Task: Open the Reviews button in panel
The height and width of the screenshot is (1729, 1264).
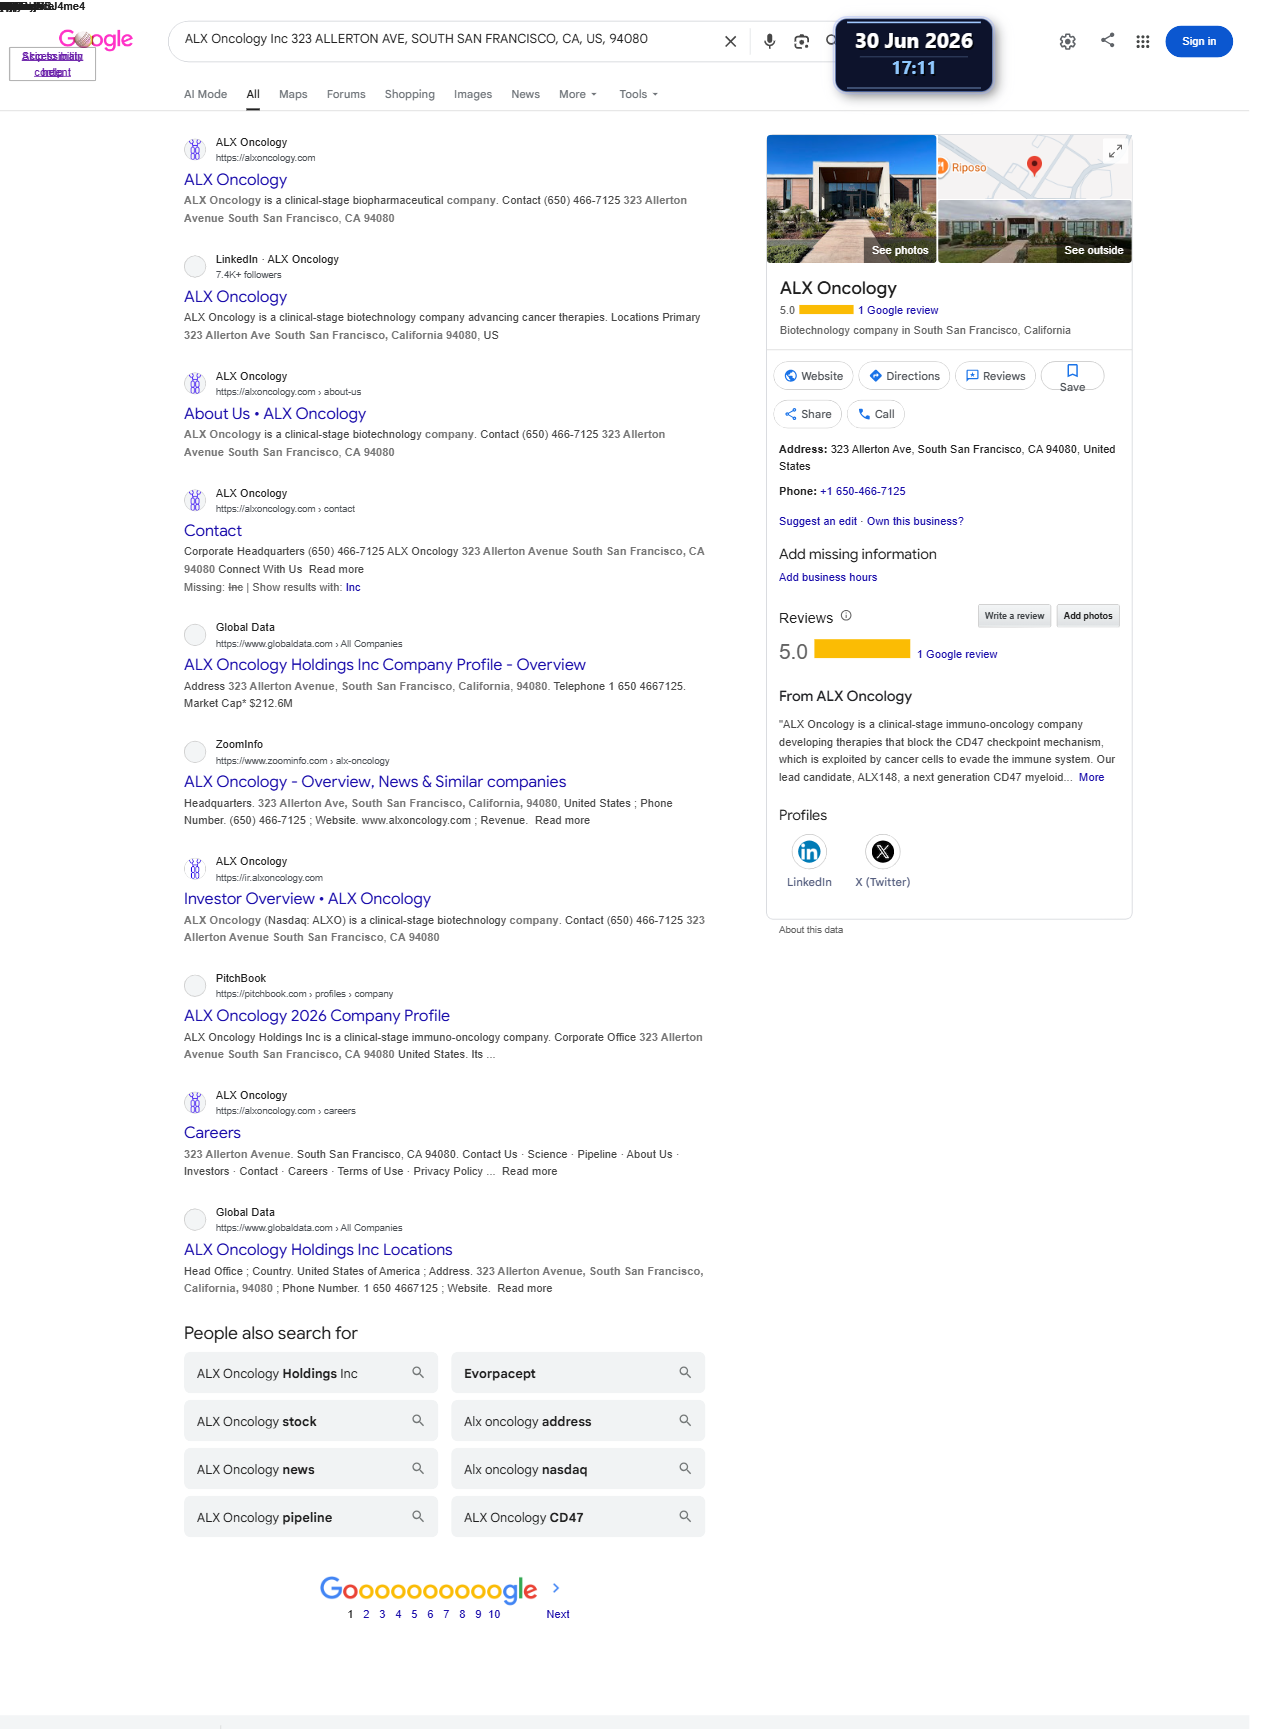Action: [x=995, y=376]
